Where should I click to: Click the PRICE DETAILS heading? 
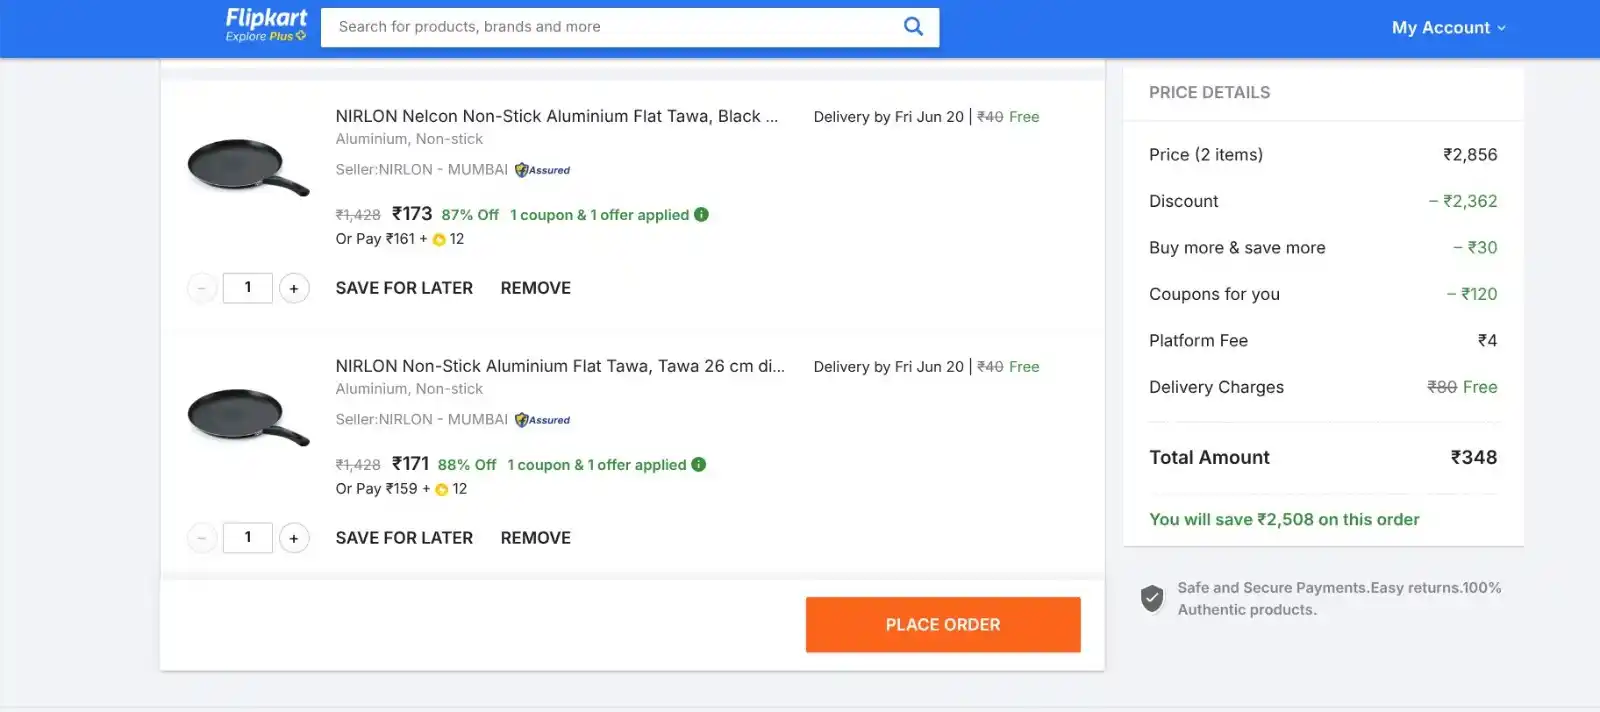point(1209,93)
